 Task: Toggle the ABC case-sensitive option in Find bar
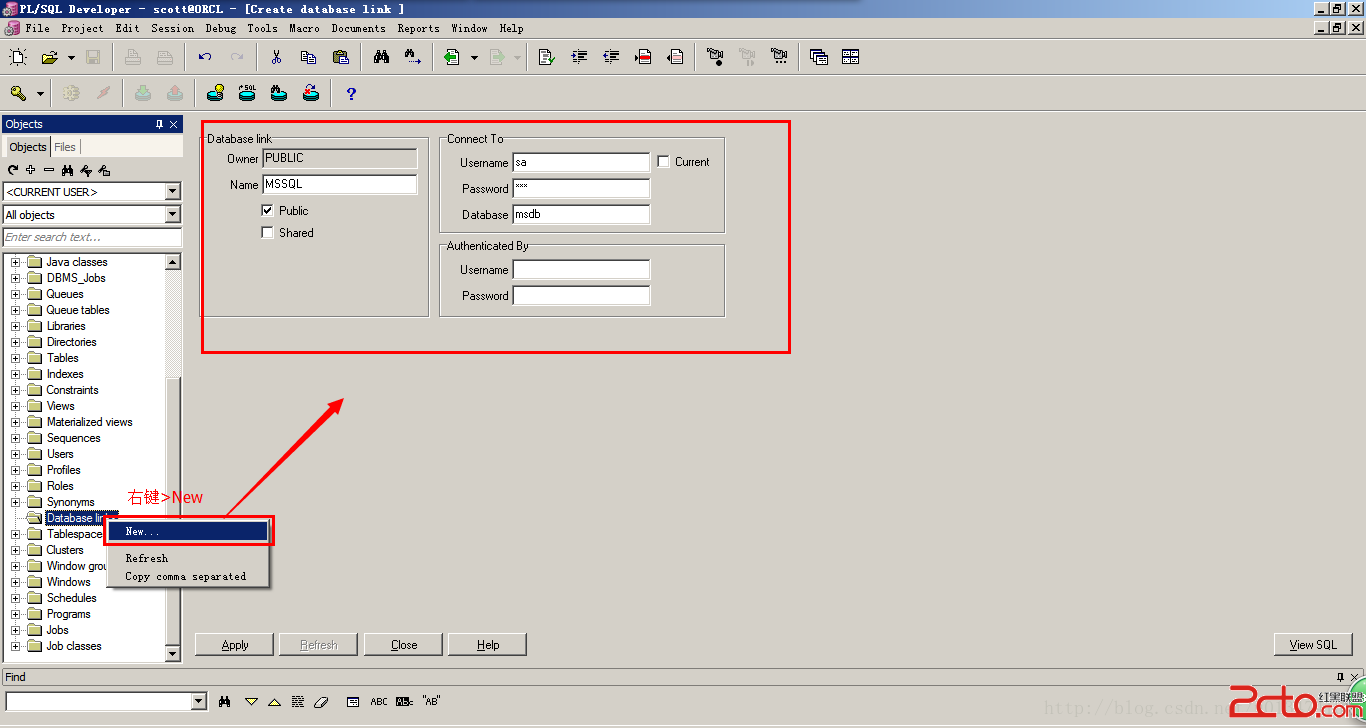pos(379,701)
